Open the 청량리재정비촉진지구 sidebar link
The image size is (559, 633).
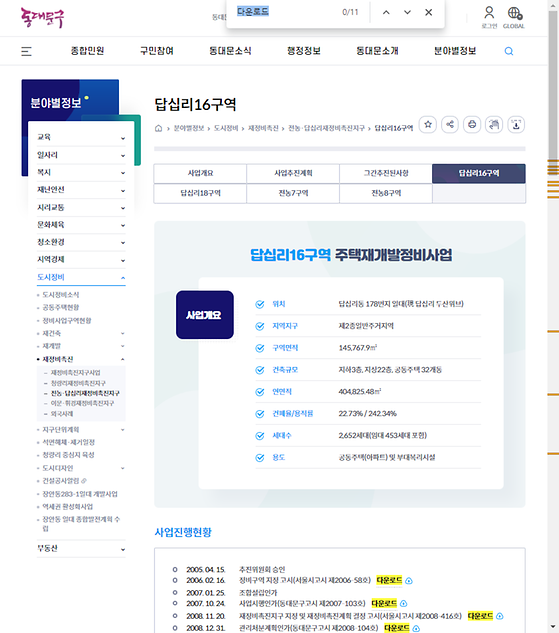[78, 383]
